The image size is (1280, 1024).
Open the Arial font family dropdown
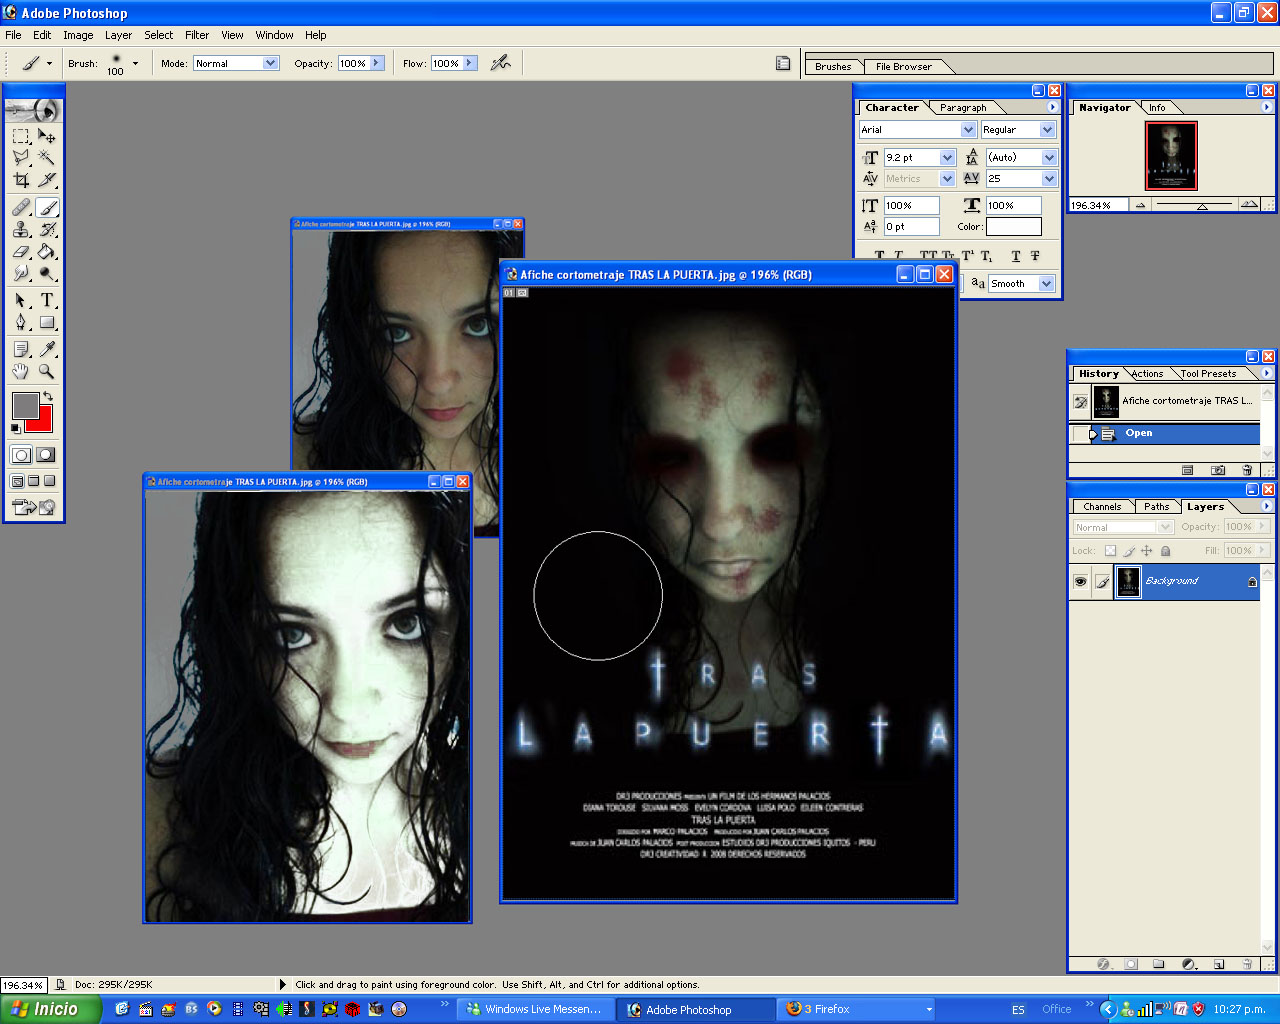point(968,129)
